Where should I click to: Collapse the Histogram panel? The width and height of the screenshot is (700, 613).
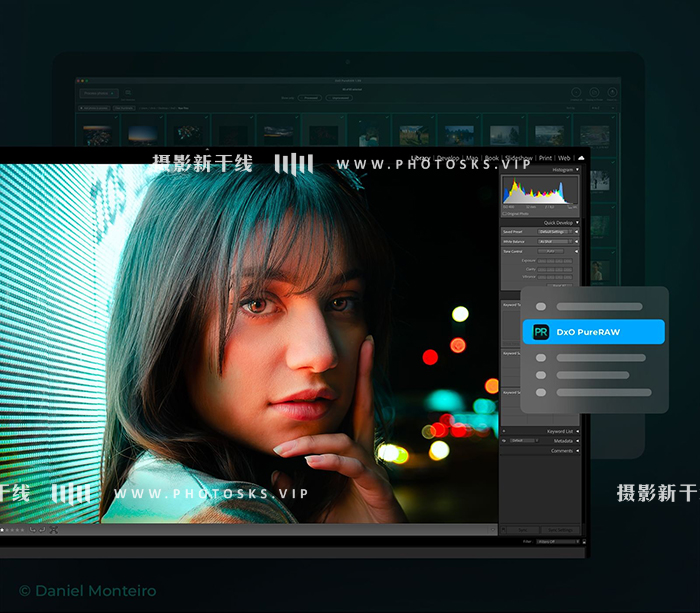pos(577,170)
